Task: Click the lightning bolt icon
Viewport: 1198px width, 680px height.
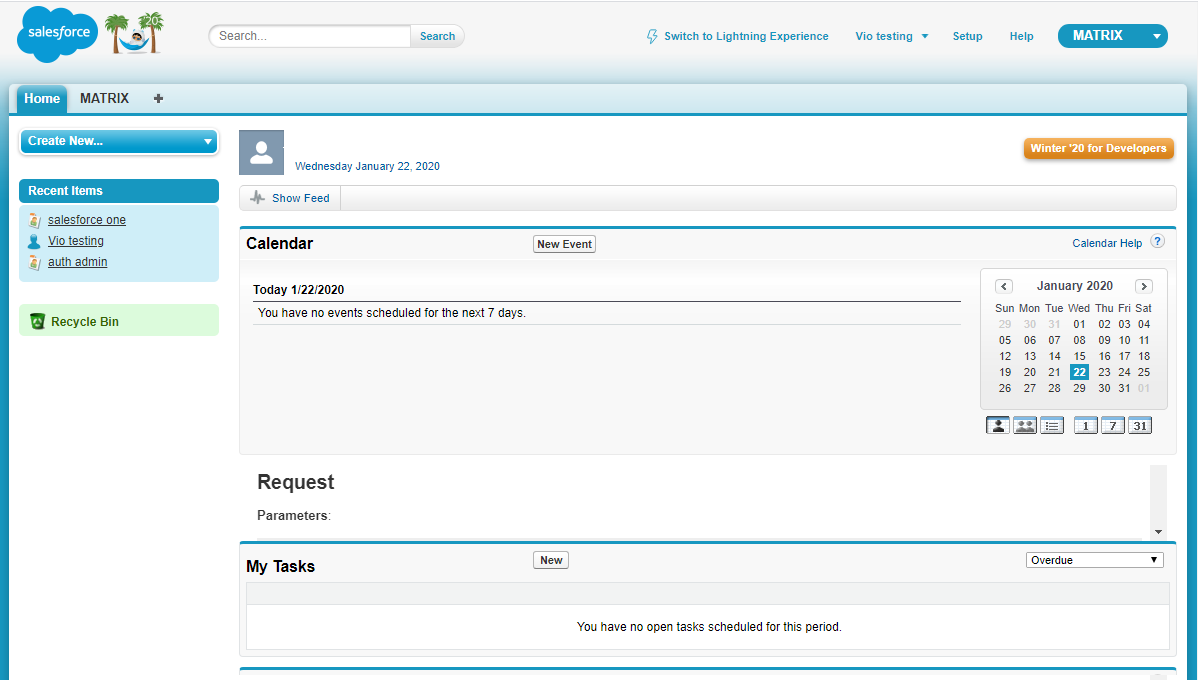Action: (x=652, y=37)
